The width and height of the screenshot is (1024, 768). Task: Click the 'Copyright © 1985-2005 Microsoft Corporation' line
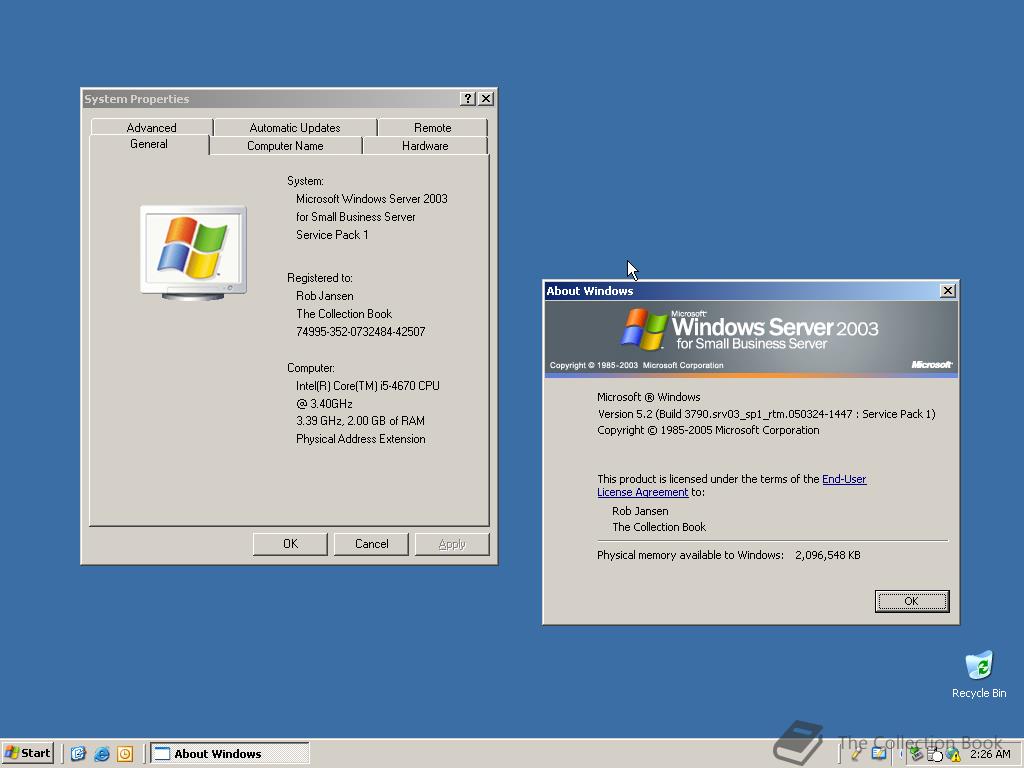(x=708, y=430)
